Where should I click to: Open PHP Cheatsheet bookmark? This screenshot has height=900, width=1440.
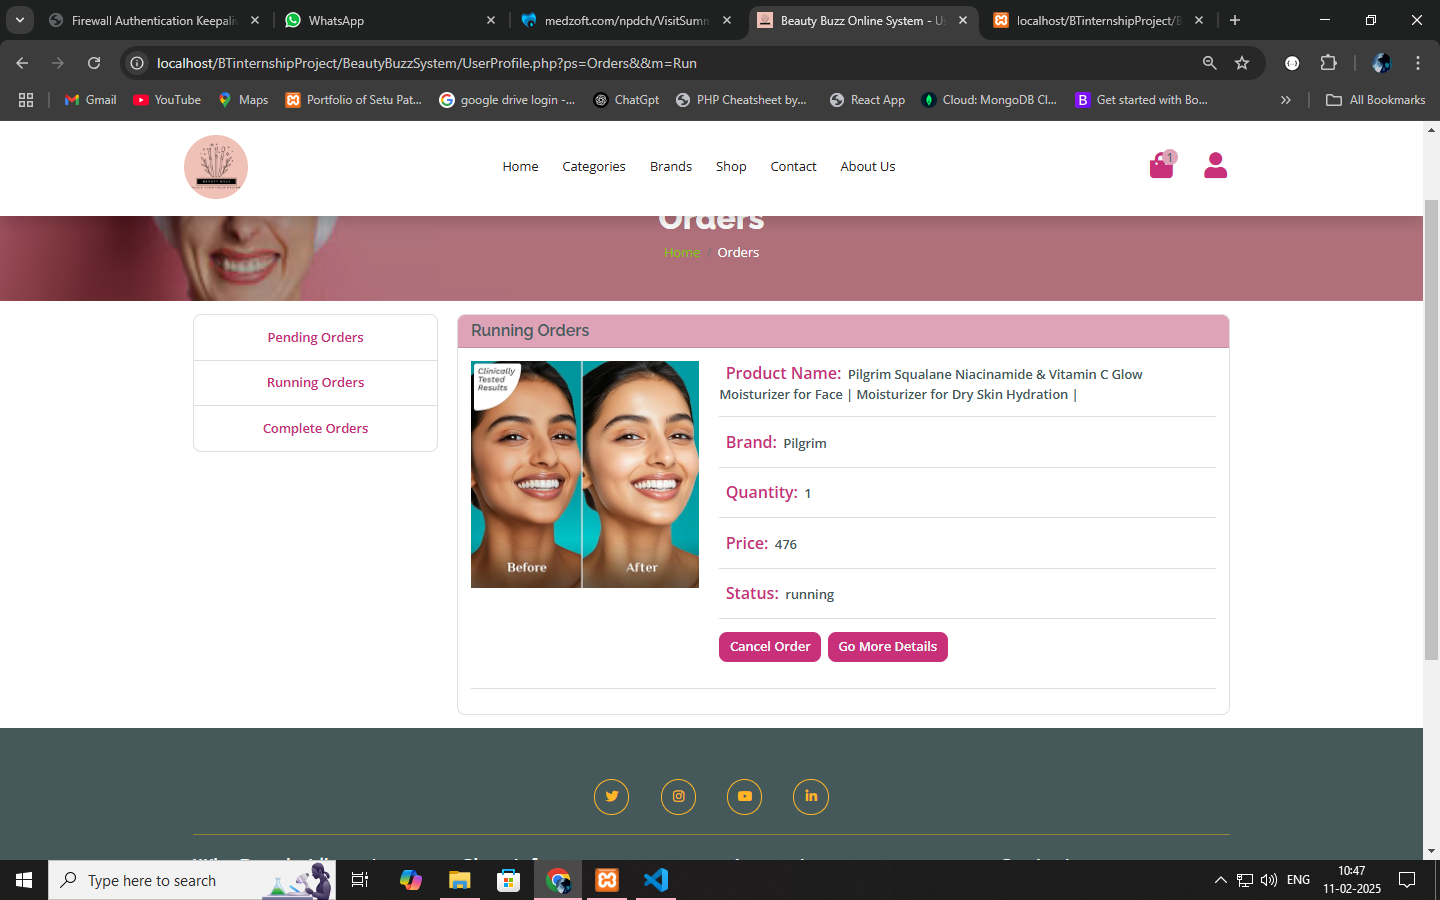[x=741, y=100]
